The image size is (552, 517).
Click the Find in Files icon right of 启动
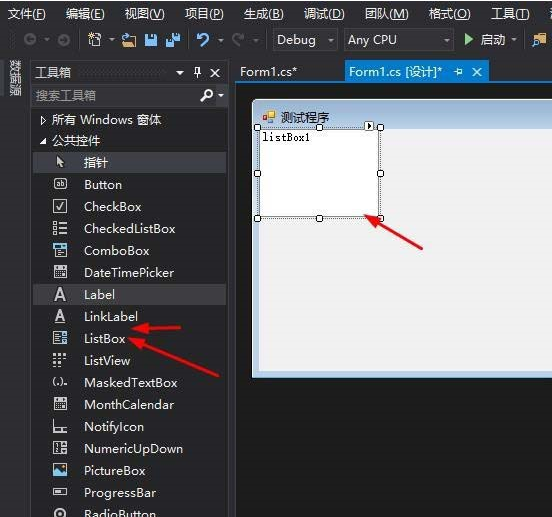point(539,40)
